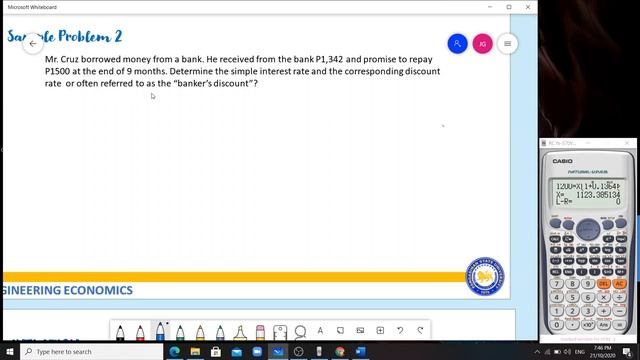Go back with the left arrow button
Viewport: 640px width, 360px height.
coord(33,44)
